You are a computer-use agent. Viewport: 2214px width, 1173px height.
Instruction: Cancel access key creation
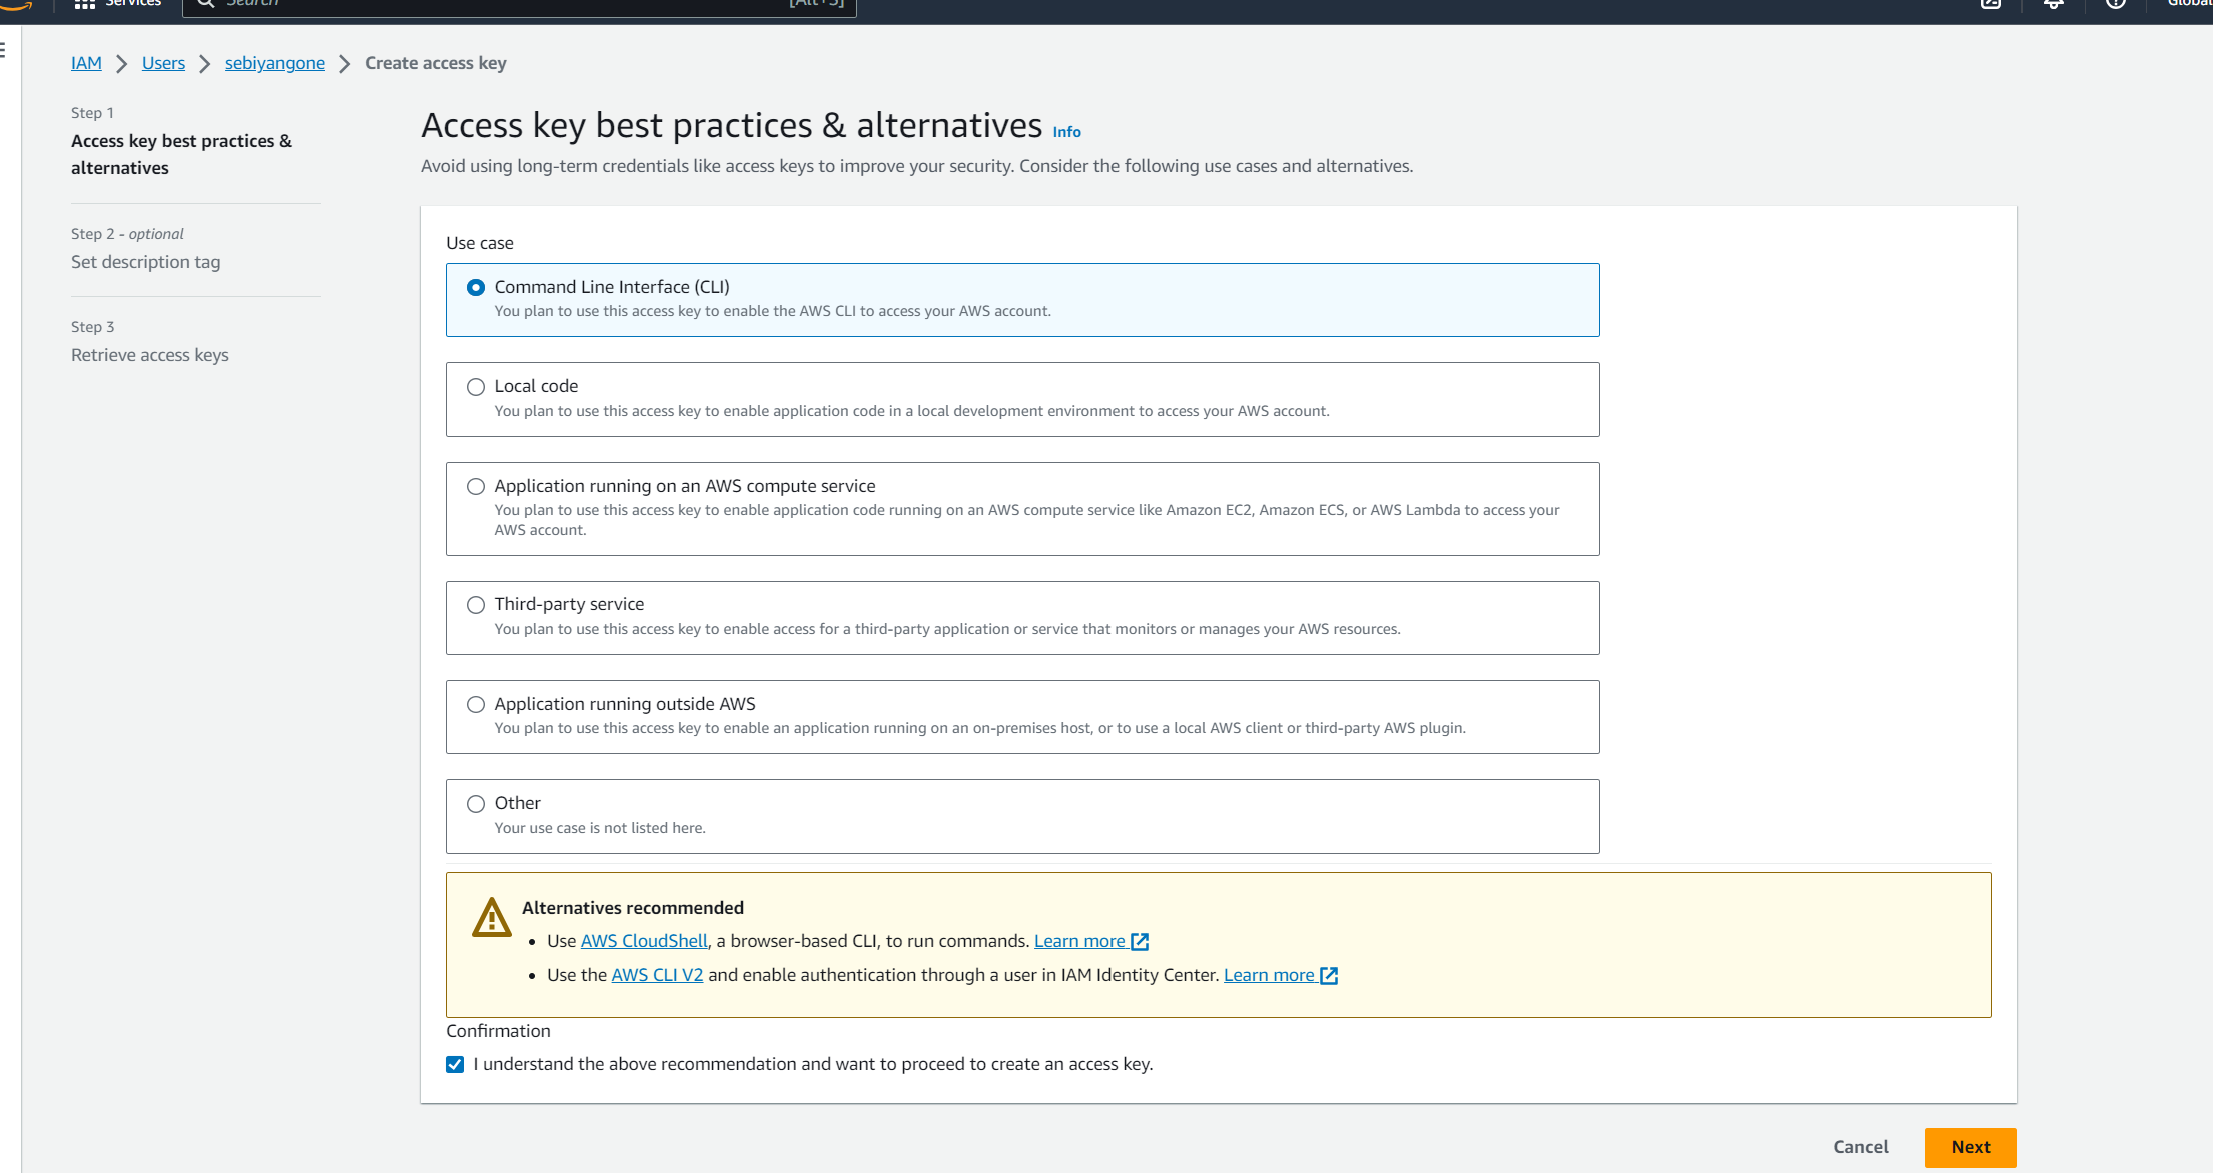(1860, 1147)
